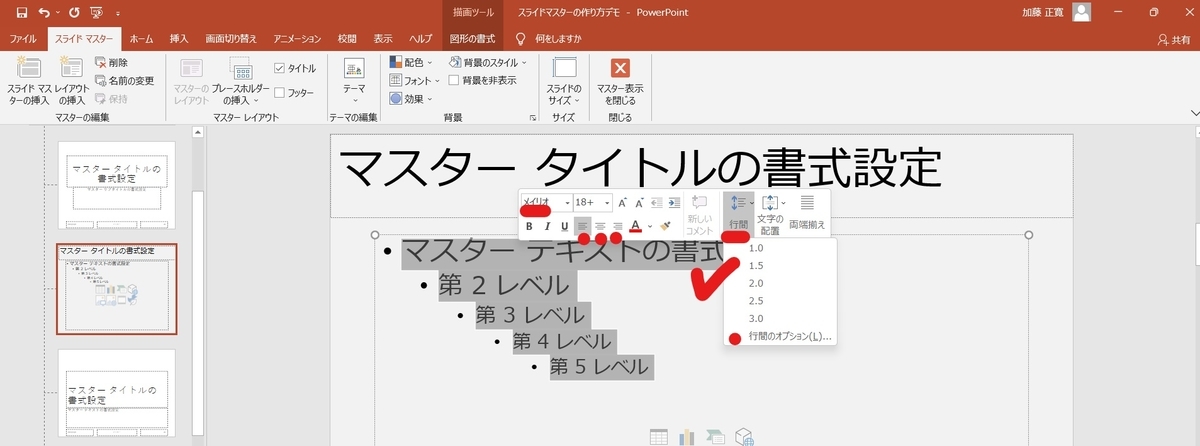Select the first layout thumbnail in panel
The height and width of the screenshot is (446, 1200).
click(116, 186)
